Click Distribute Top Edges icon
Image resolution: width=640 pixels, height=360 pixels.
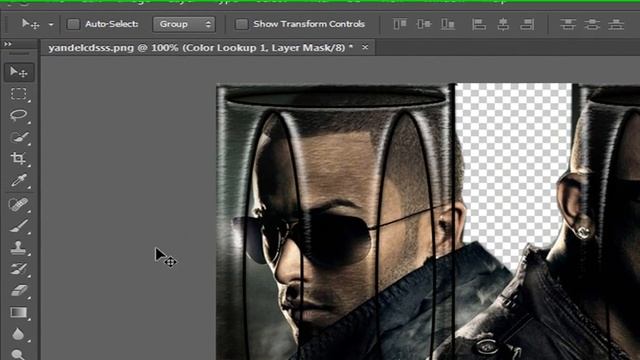(x=568, y=24)
